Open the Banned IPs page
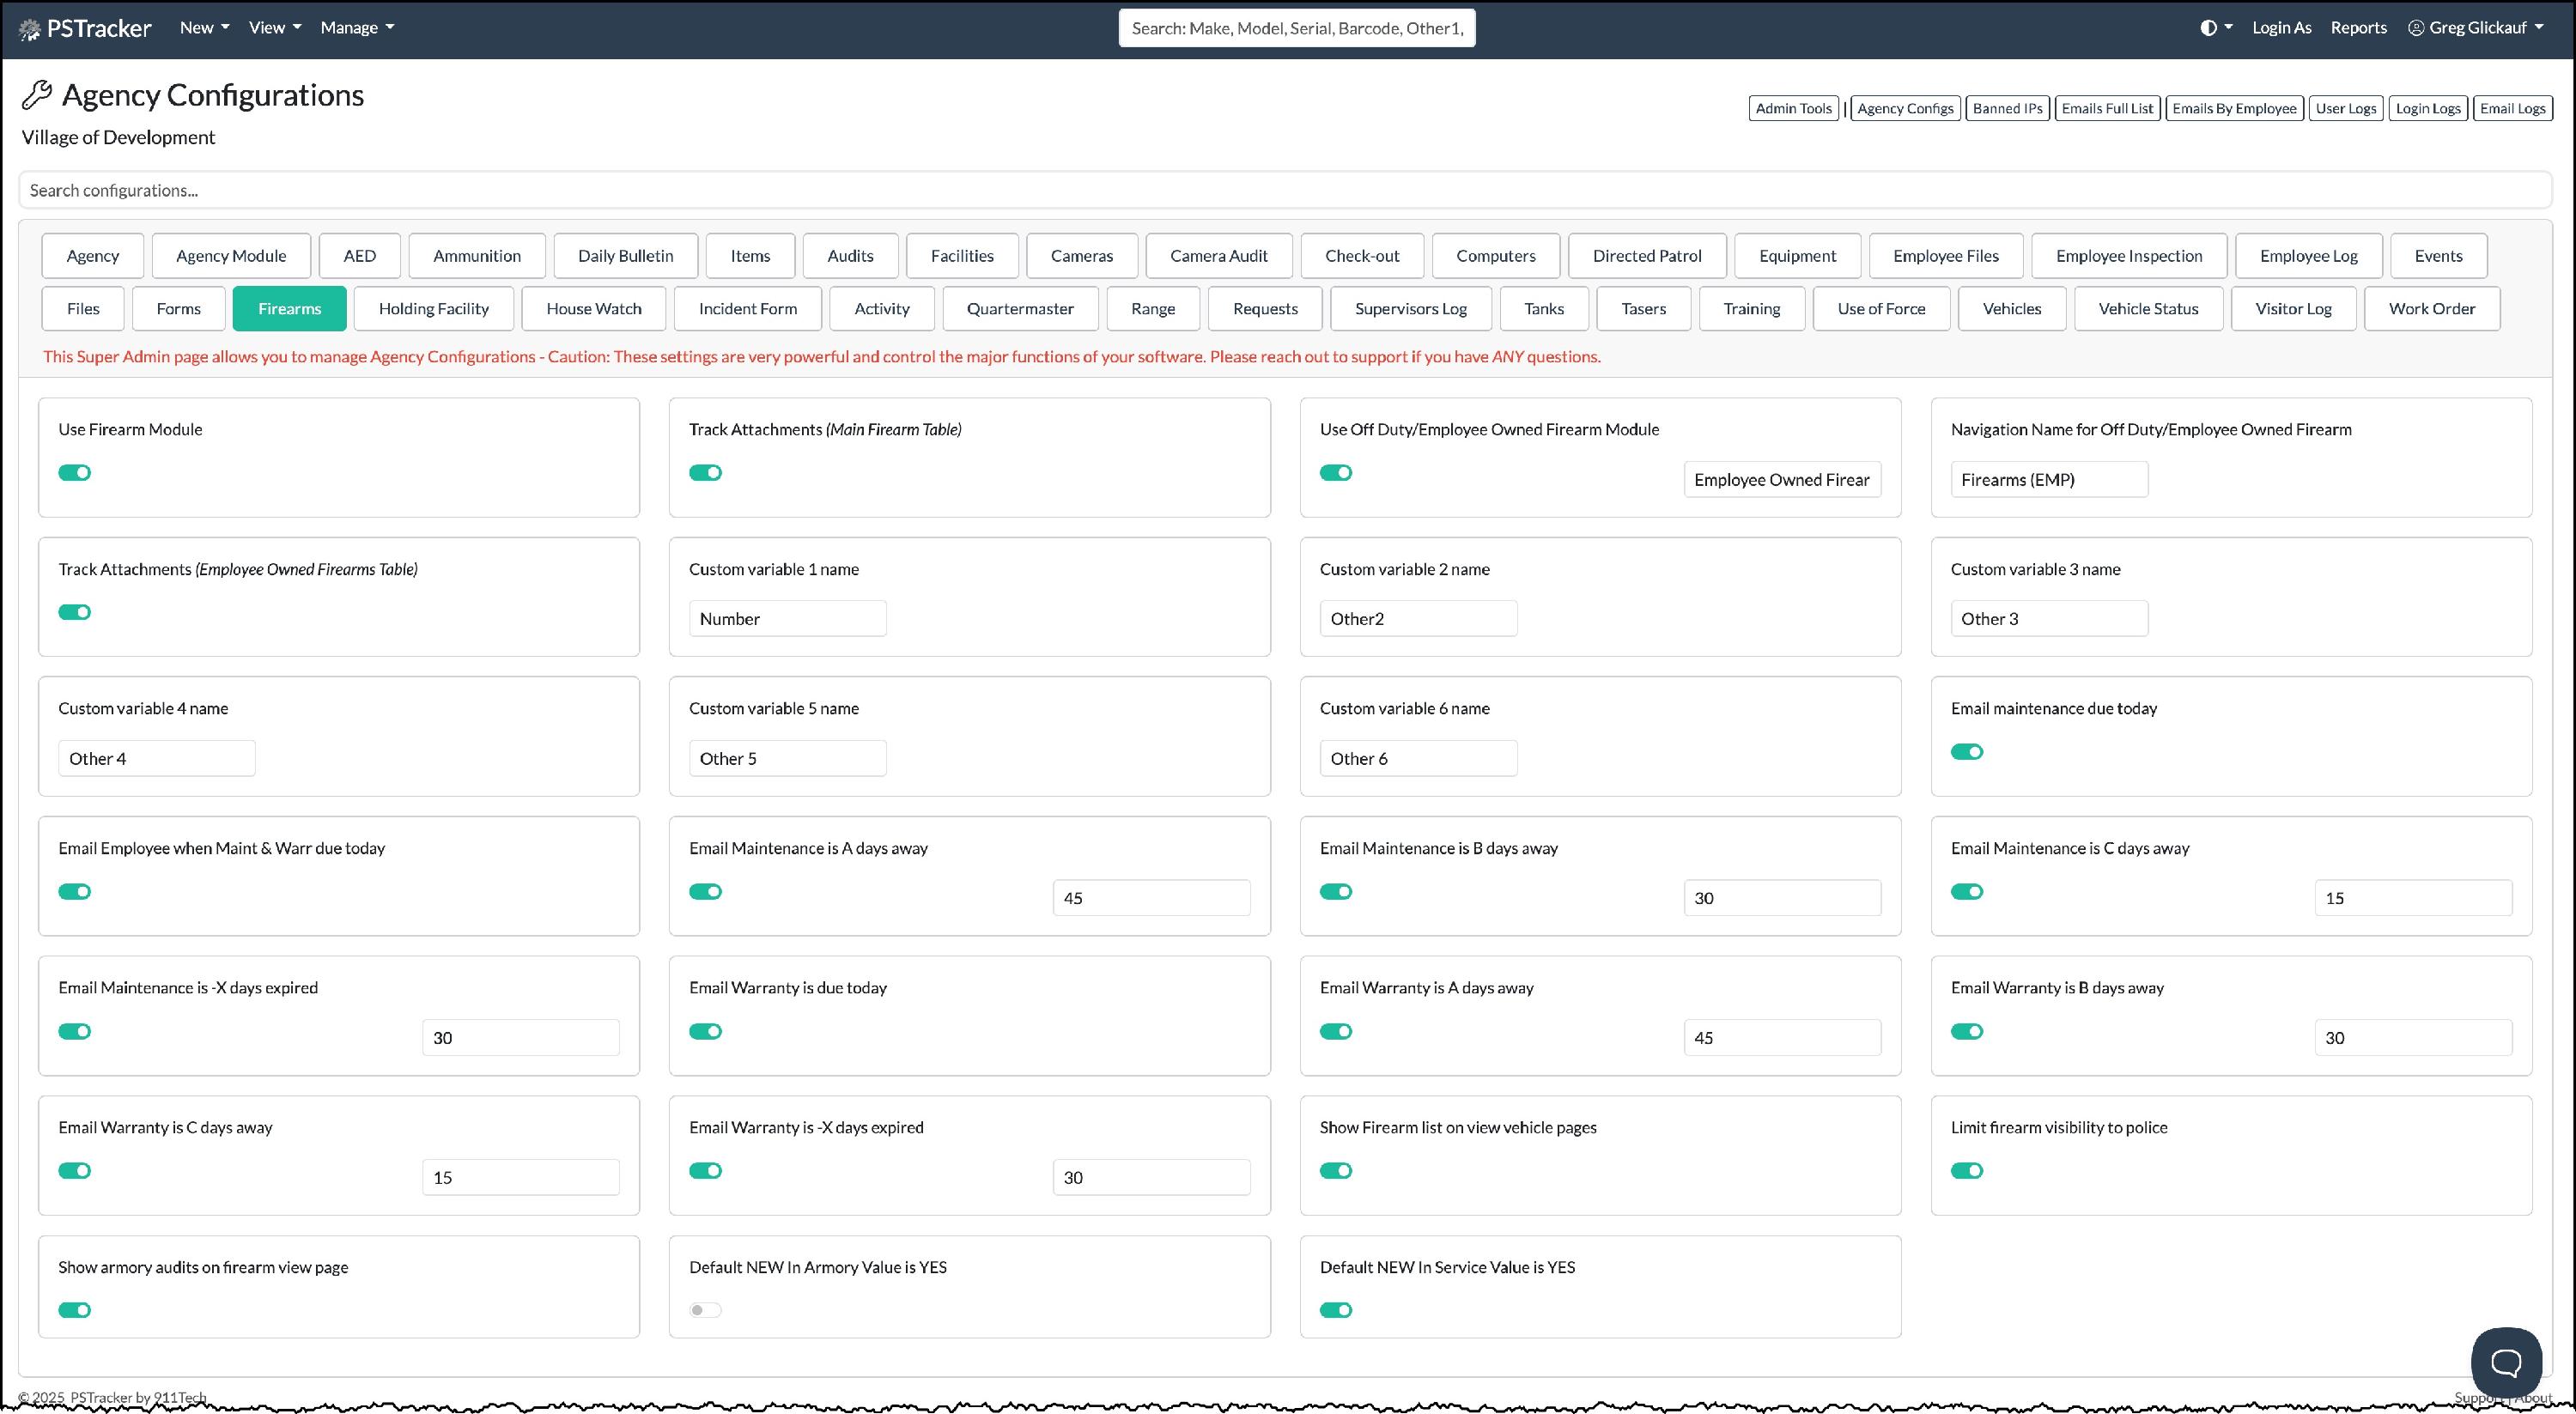 click(2007, 109)
